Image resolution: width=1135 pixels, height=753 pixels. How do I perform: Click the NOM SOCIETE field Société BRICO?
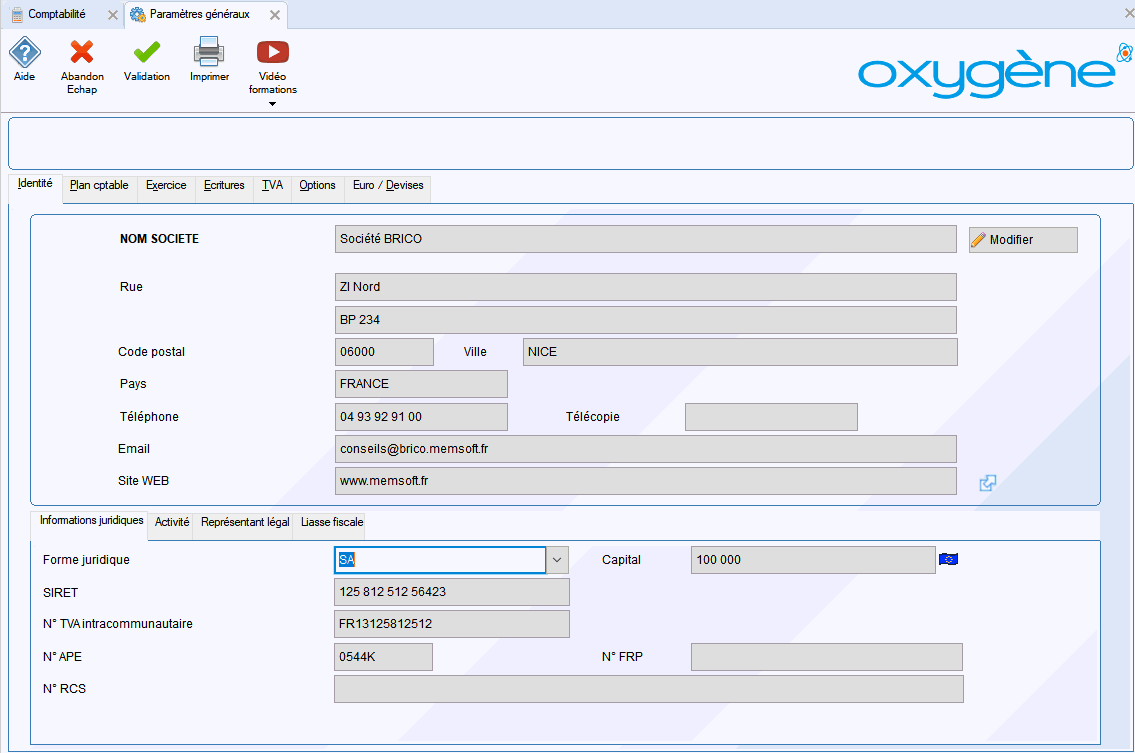(x=646, y=239)
